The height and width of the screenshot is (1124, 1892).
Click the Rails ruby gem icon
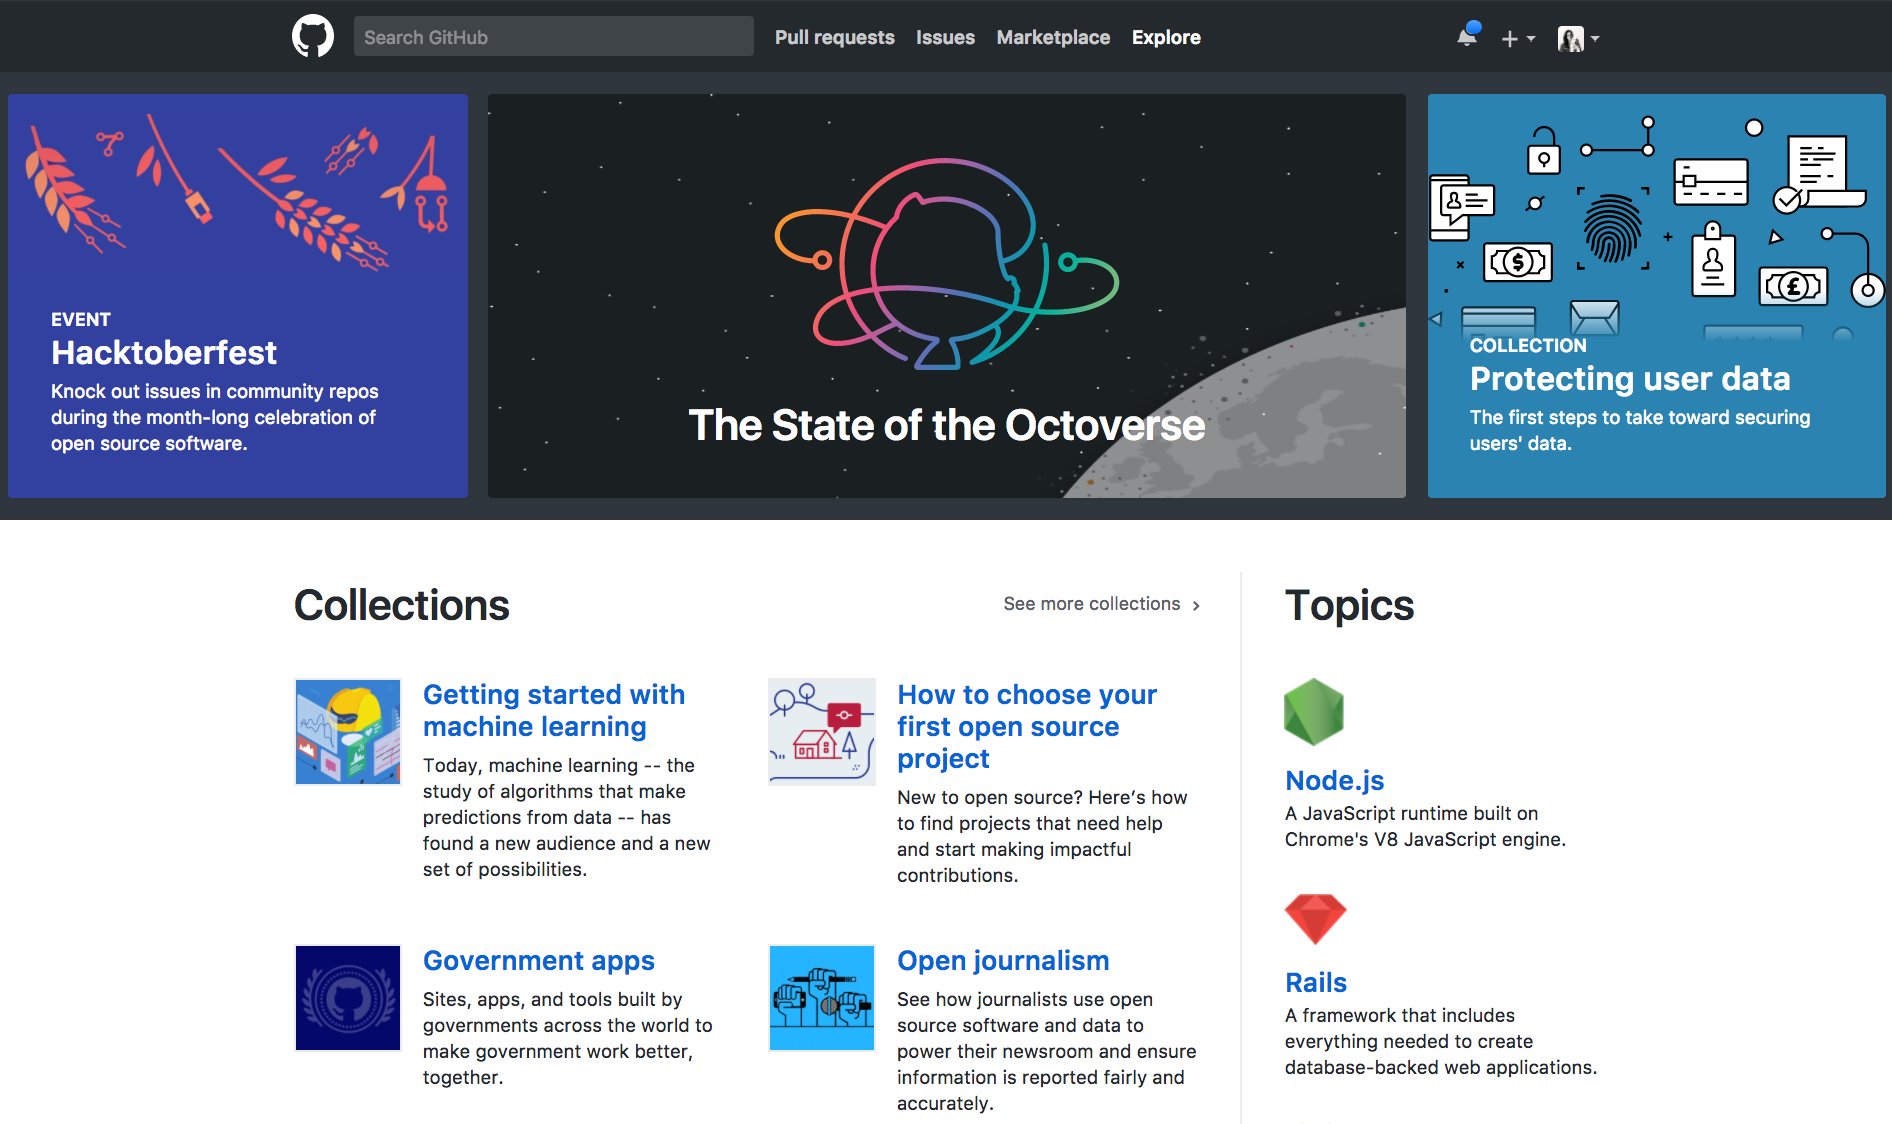pos(1316,919)
